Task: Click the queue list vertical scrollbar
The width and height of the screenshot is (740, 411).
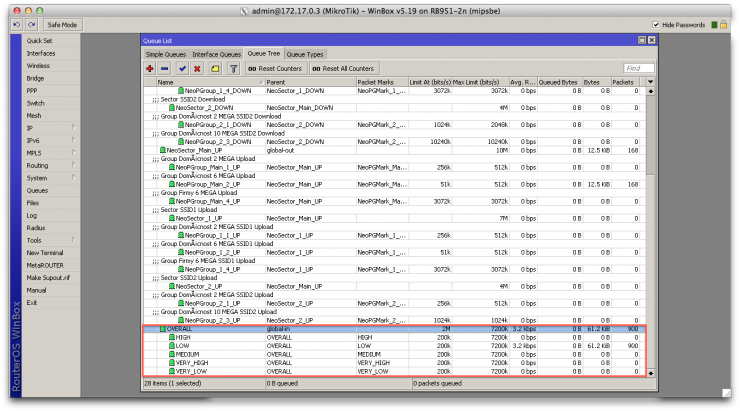Action: click(x=650, y=231)
